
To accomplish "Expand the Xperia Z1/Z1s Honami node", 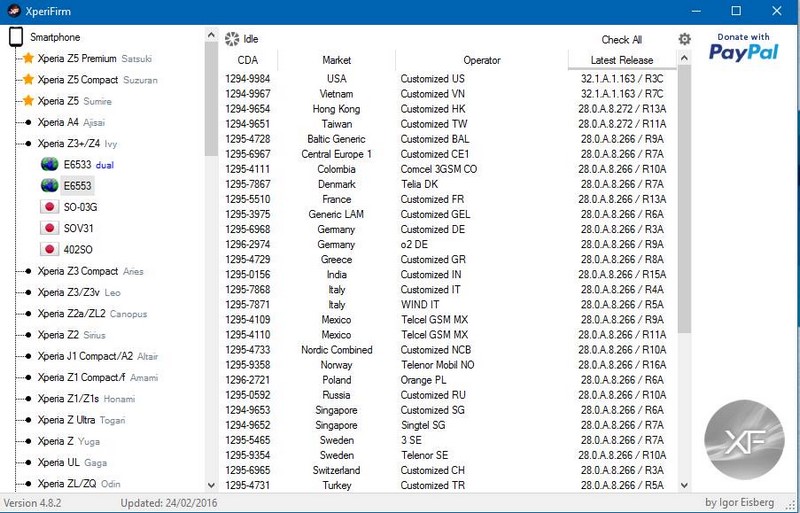I will click(x=28, y=399).
